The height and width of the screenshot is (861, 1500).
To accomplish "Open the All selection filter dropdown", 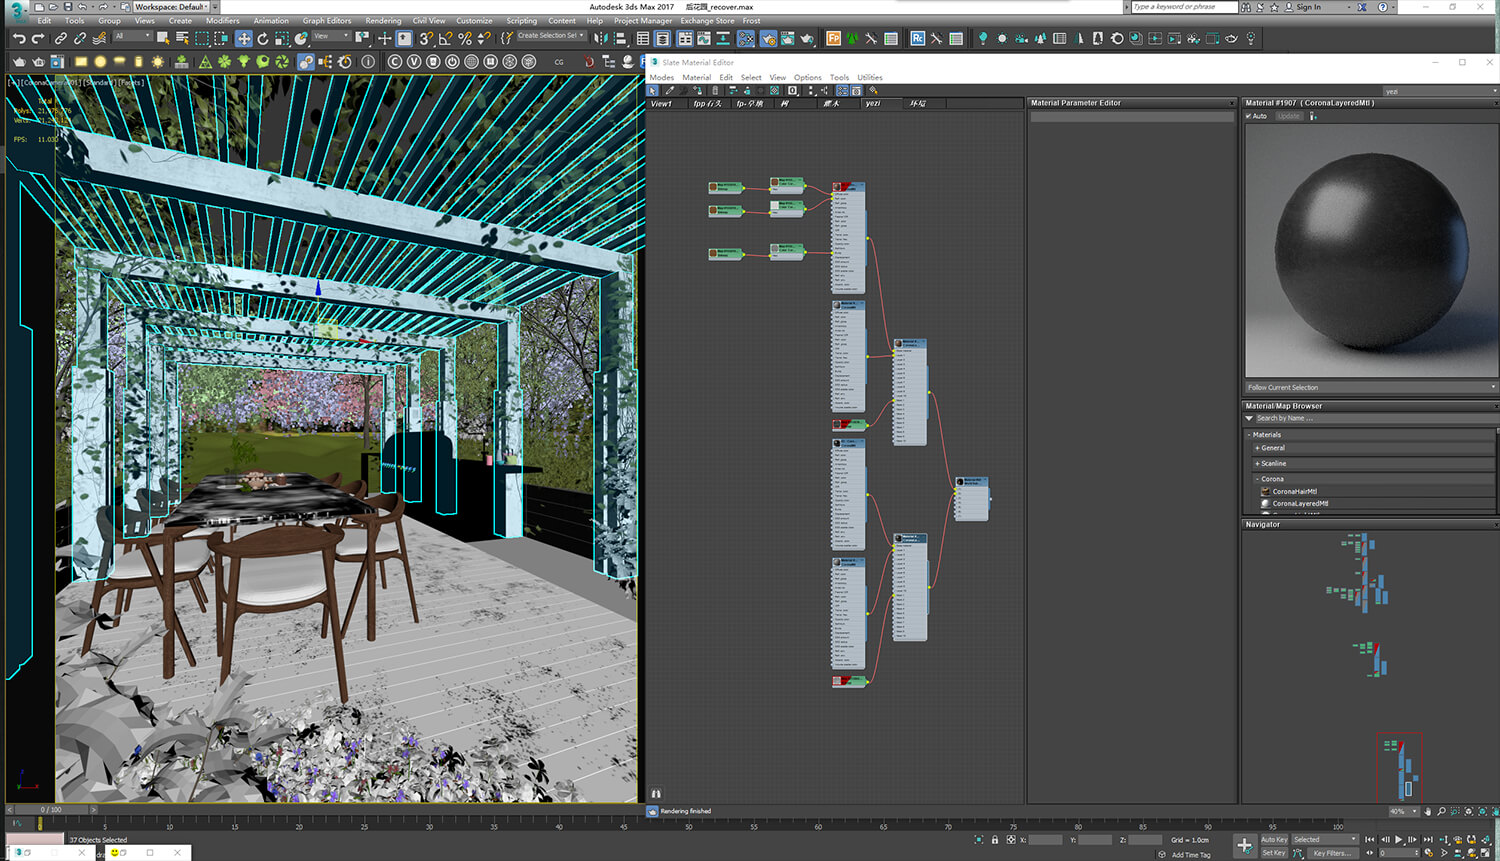I will coord(132,36).
